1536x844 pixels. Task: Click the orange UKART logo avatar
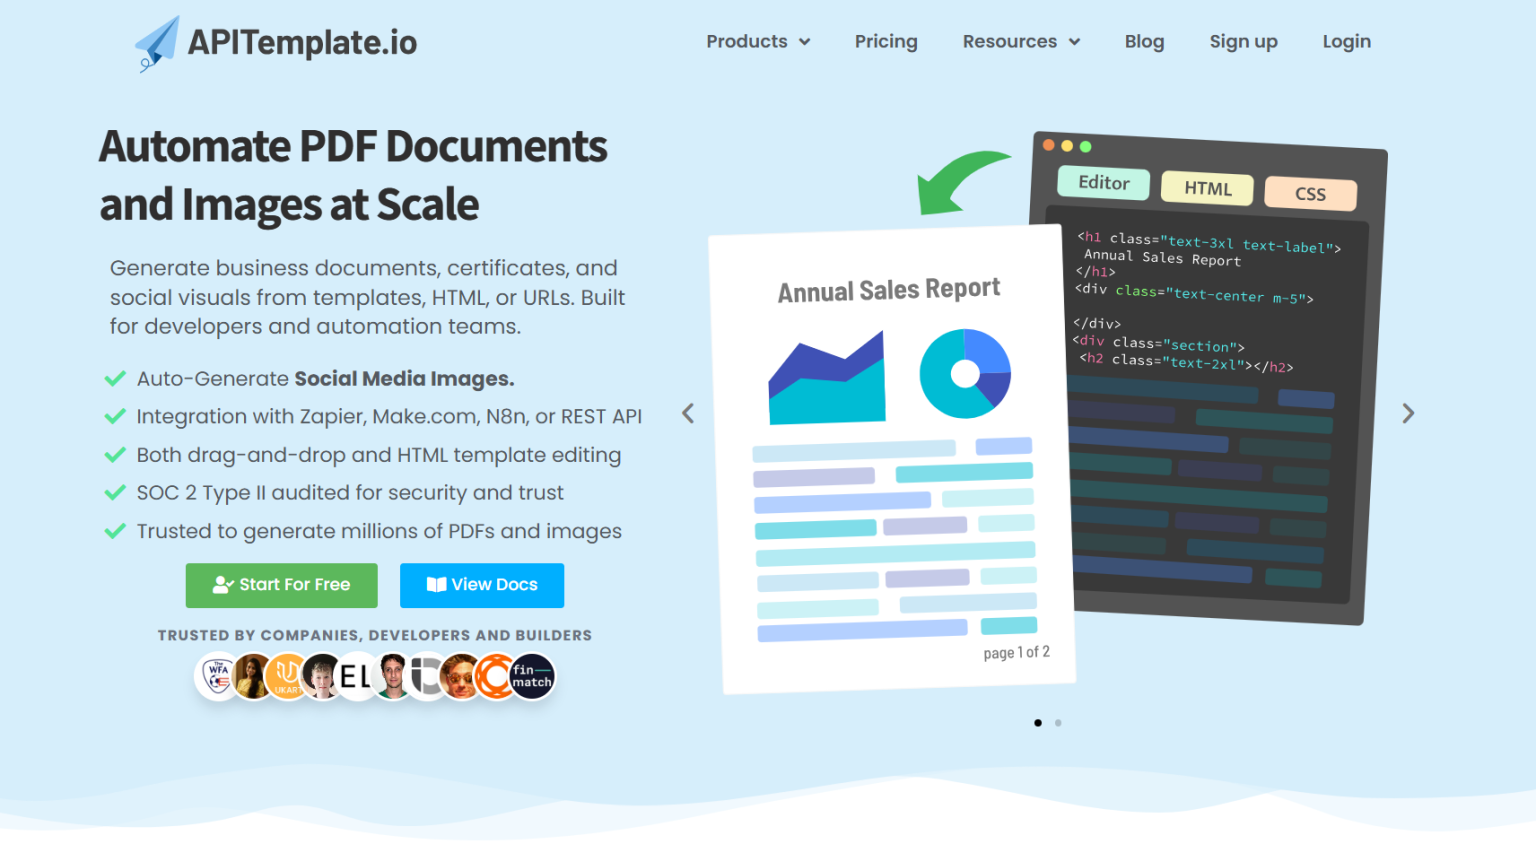click(x=288, y=677)
